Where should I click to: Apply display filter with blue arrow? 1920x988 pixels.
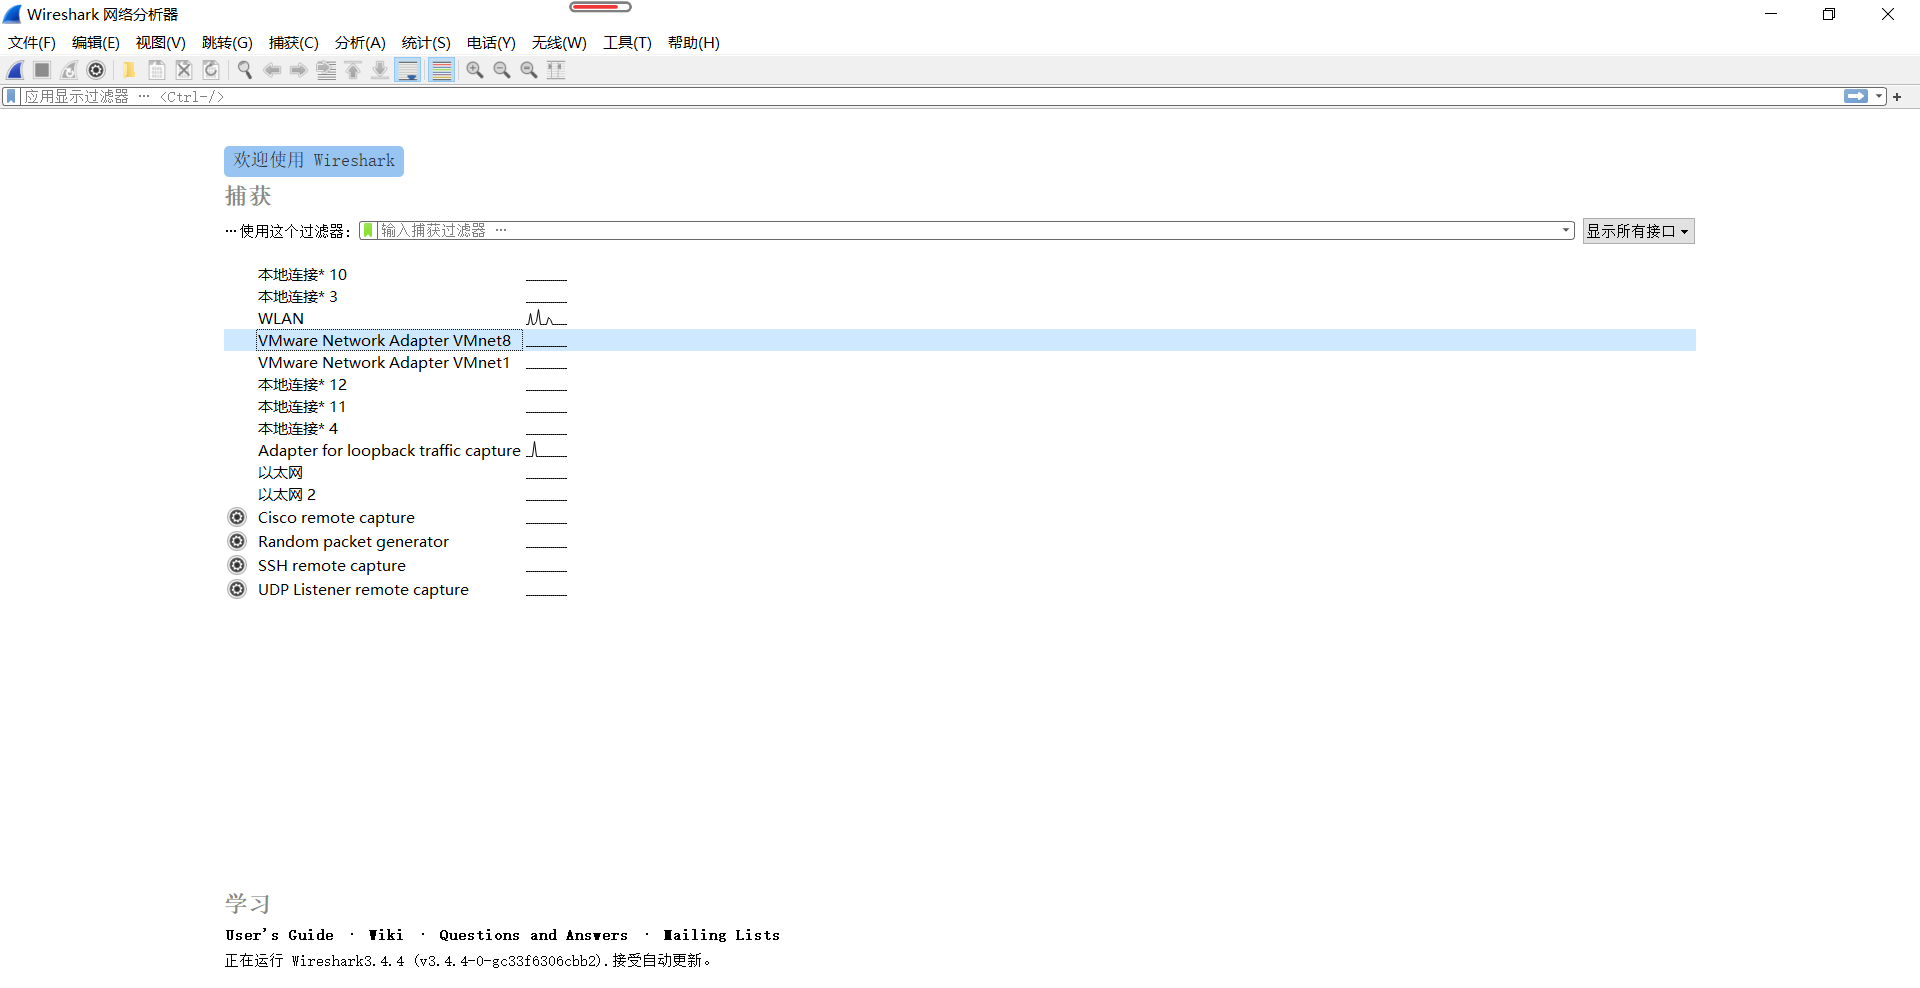tap(1856, 97)
